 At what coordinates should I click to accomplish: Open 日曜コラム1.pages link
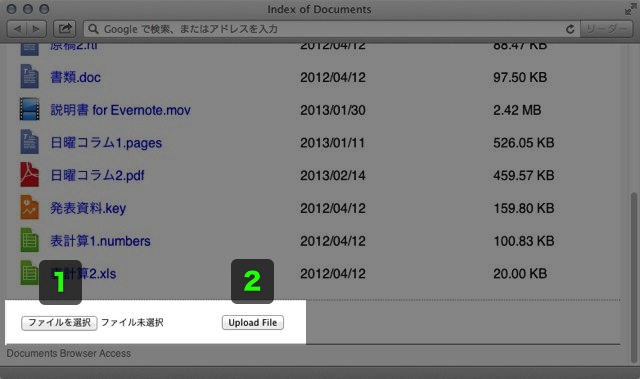[x=106, y=143]
